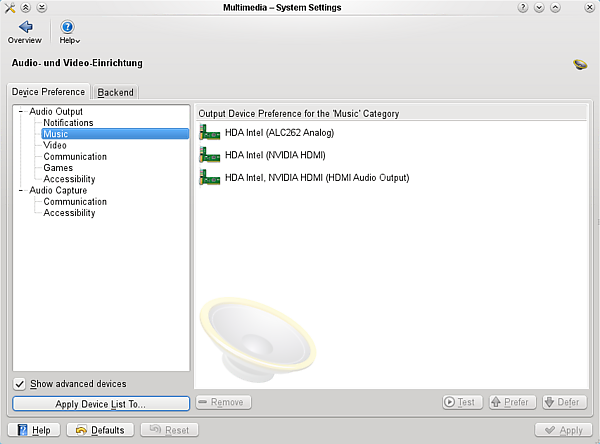Click the window menu icon in title bar
This screenshot has height=444, width=600.
9,8
